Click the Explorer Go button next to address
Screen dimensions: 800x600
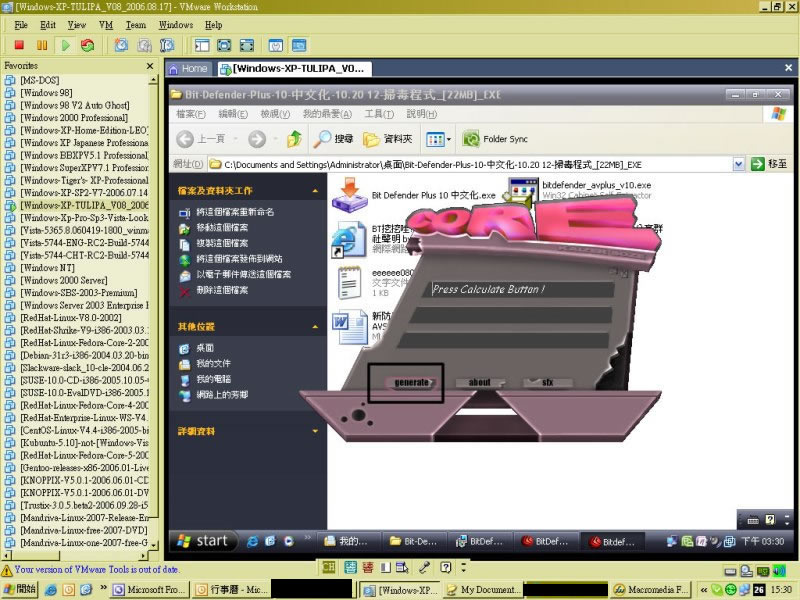point(769,164)
